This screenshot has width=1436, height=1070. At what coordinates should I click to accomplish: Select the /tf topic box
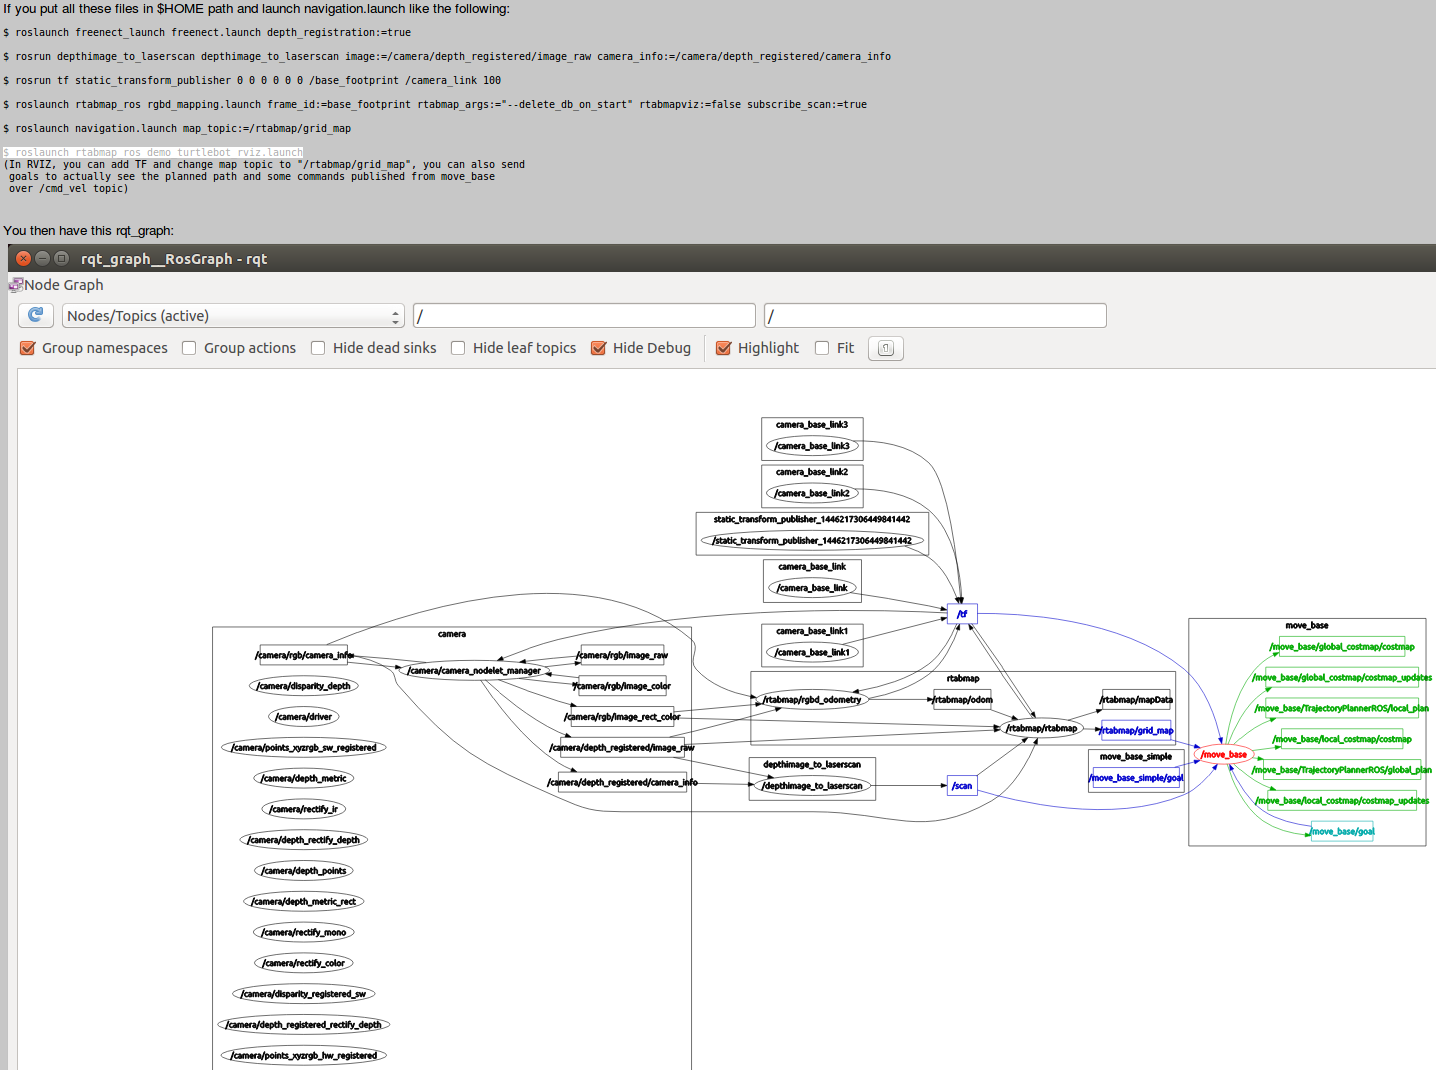[x=962, y=614]
